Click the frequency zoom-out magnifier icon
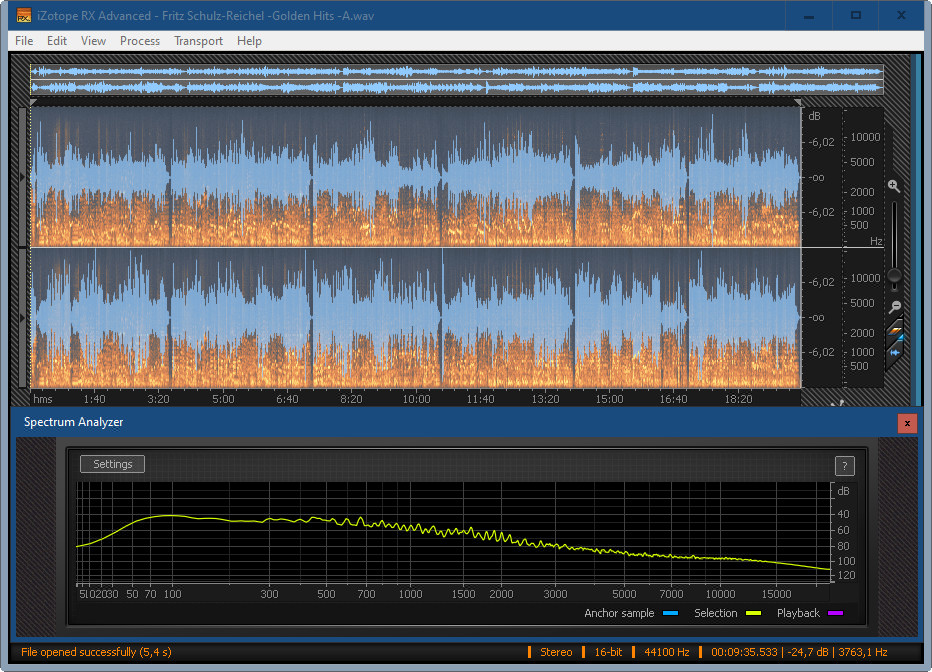The image size is (932, 672). coord(895,307)
